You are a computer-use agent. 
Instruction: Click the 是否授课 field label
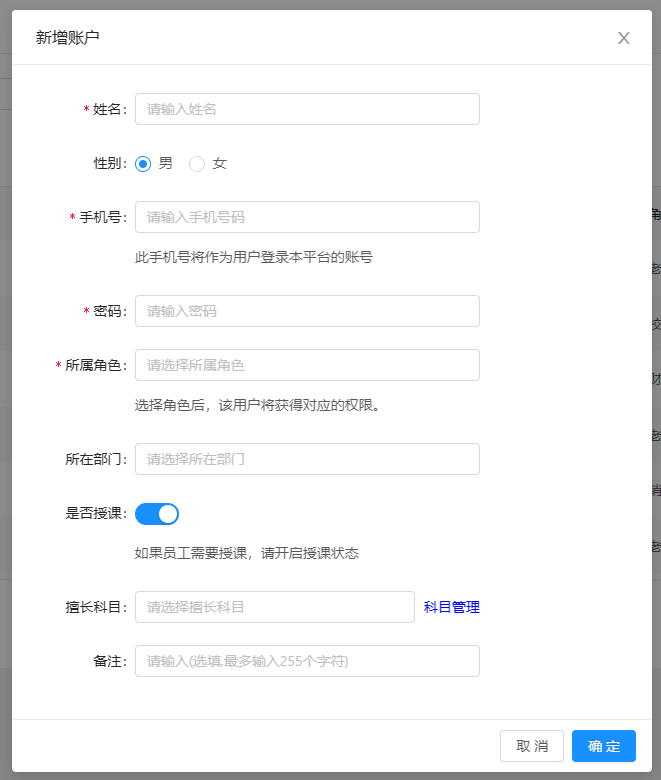pos(96,513)
